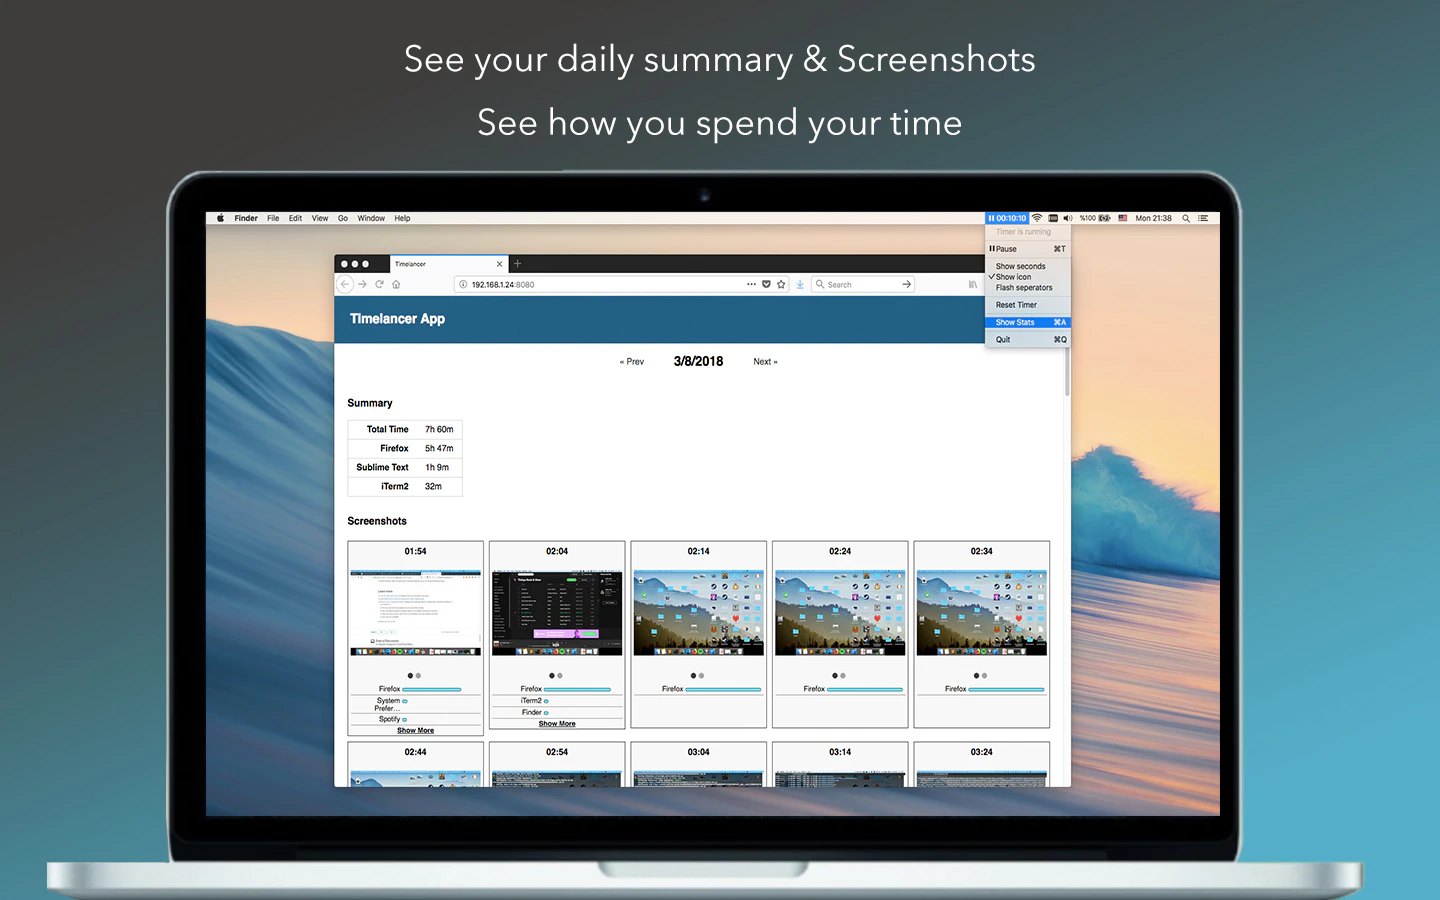
Task: Click the volume icon in menu bar
Action: 1068,218
